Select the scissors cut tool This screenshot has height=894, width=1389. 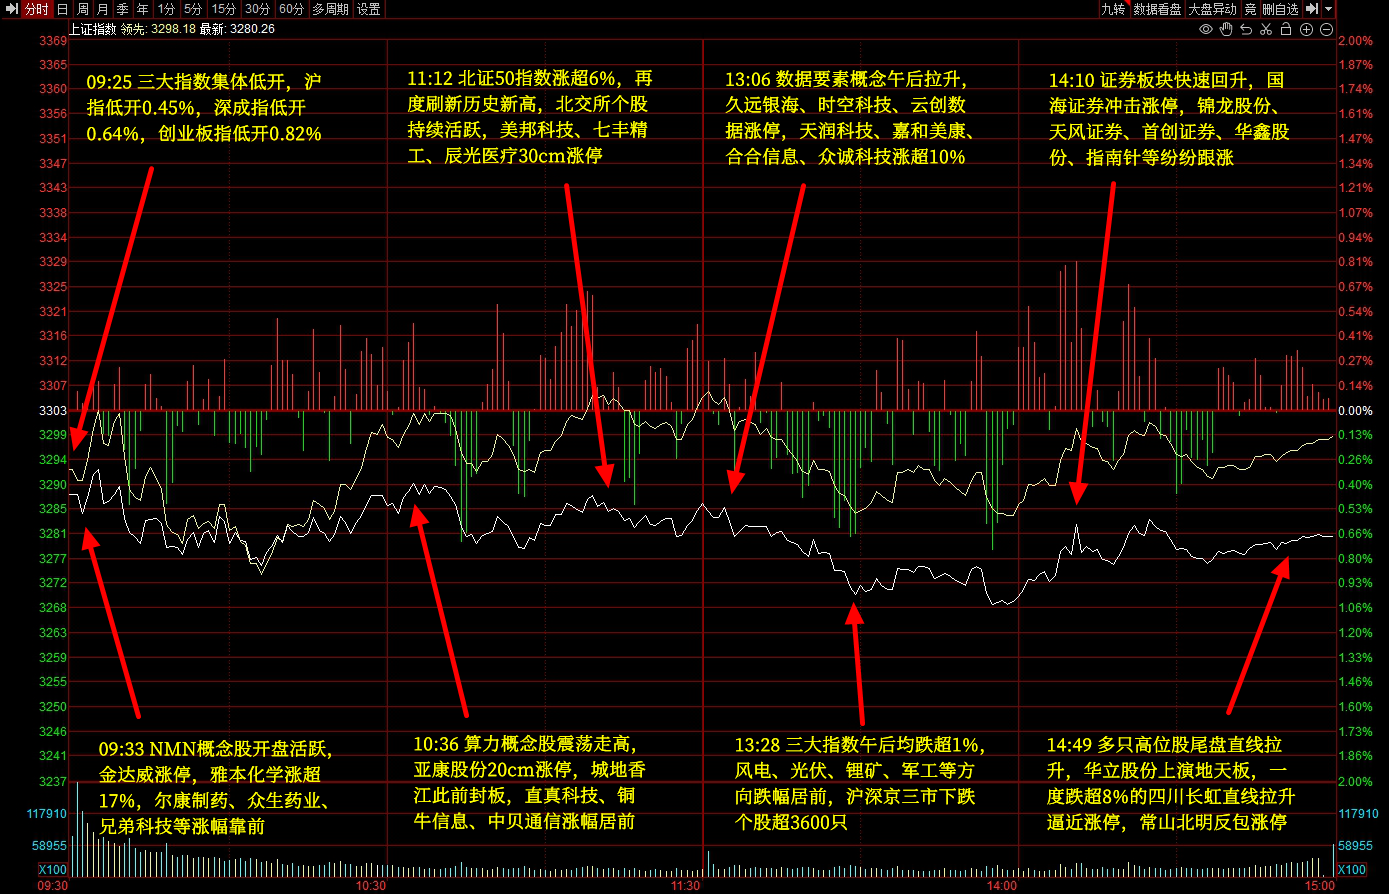(x=1266, y=29)
